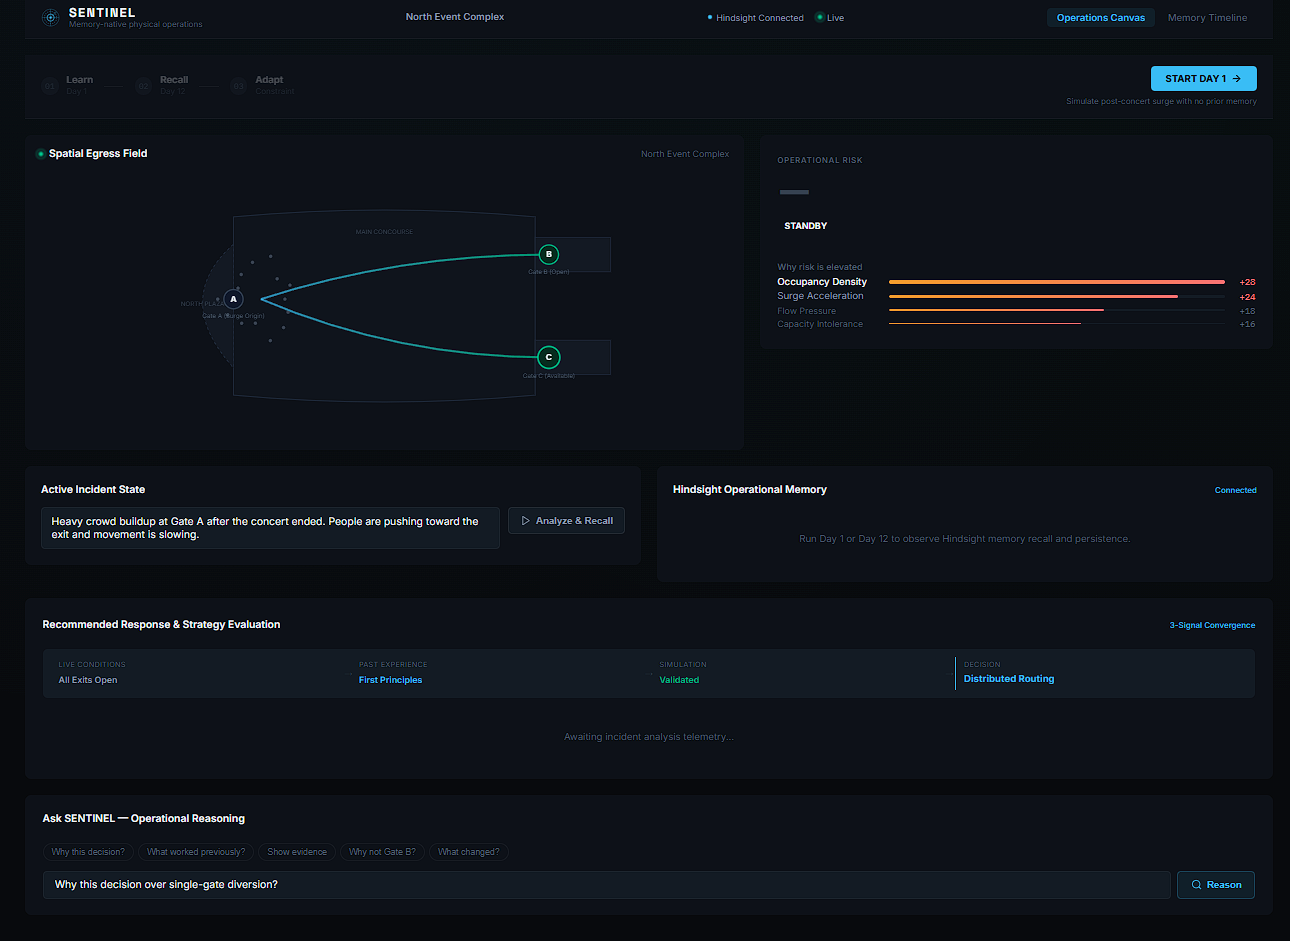The width and height of the screenshot is (1290, 941).
Task: Click the Hindsight Connected status dot
Action: (x=710, y=18)
